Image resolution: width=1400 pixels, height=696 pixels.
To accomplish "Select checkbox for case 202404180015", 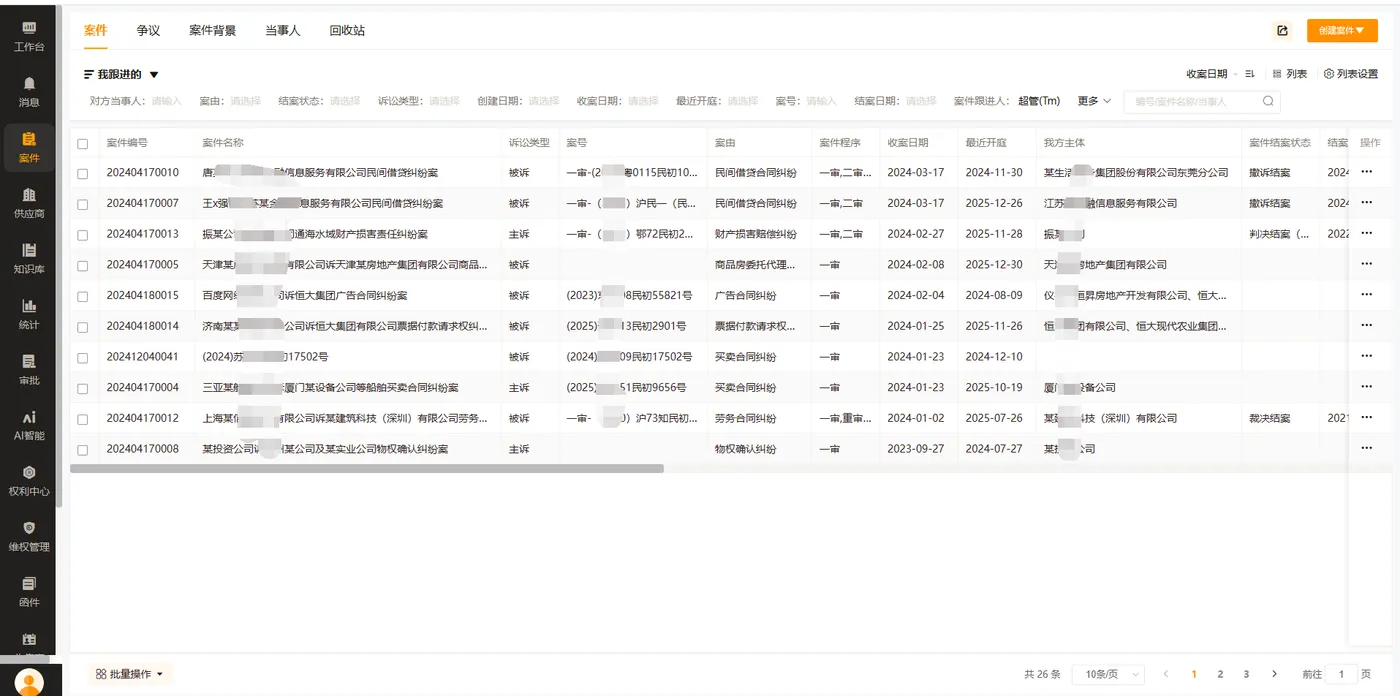I will click(x=83, y=296).
